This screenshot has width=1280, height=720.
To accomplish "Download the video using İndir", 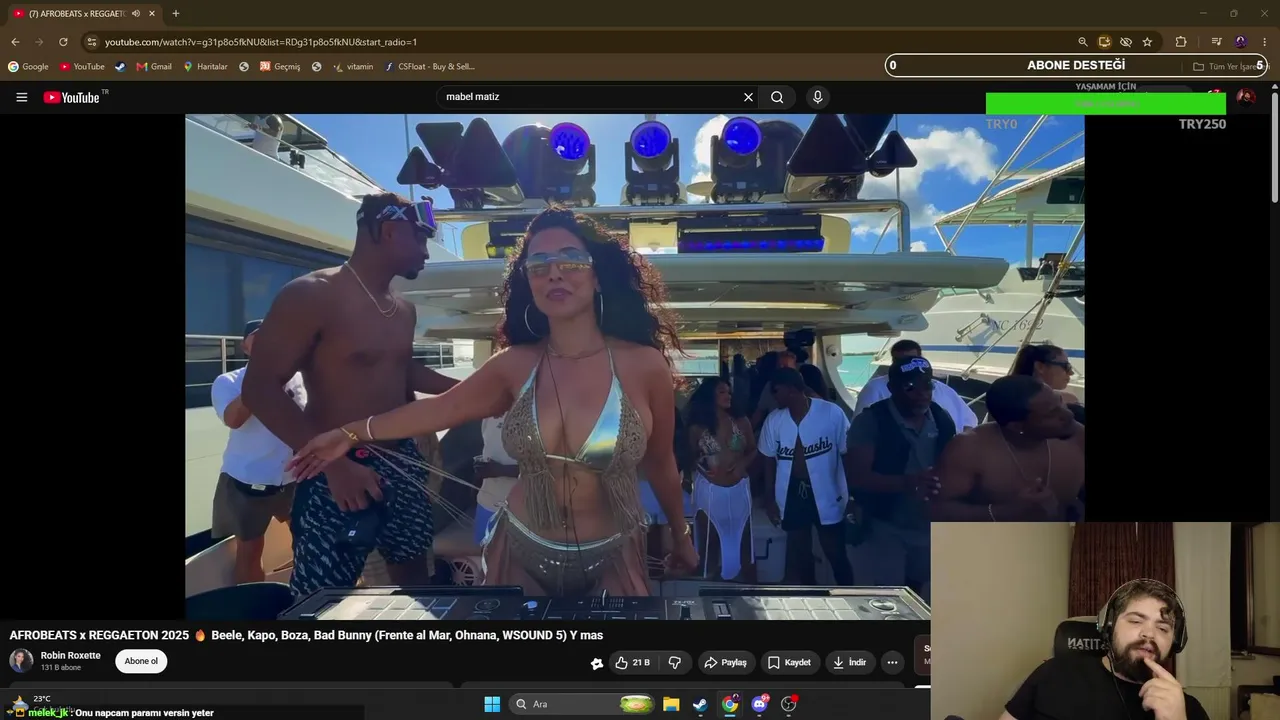I will (849, 662).
